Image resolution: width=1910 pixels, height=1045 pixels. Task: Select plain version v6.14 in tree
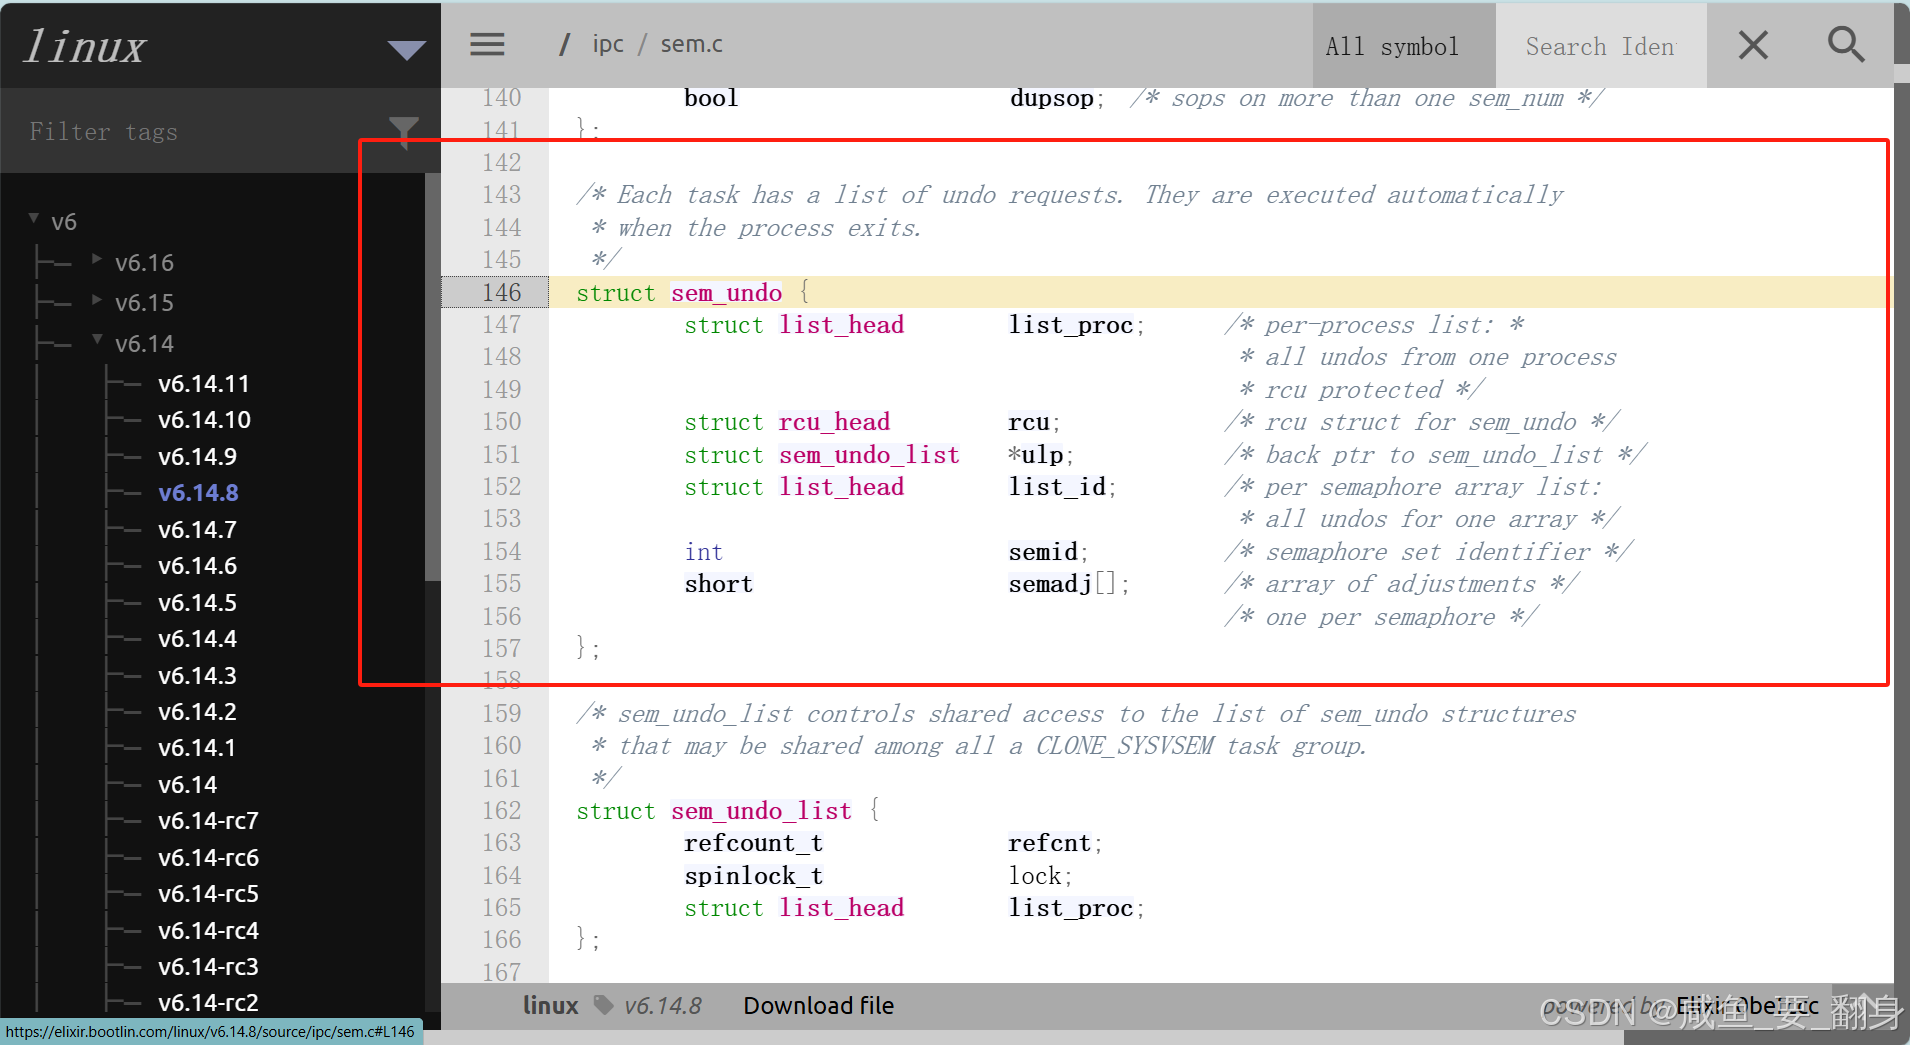click(187, 785)
